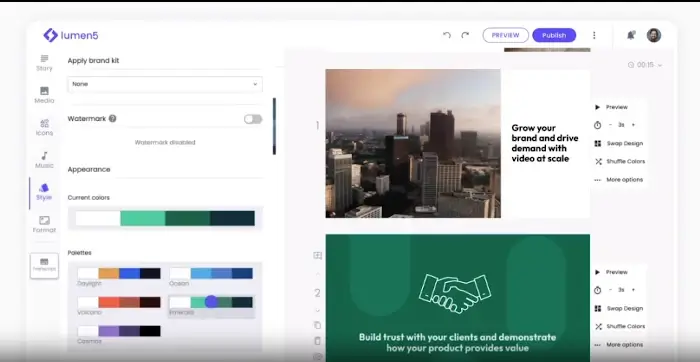700x362 pixels.
Task: Click the white swatch in Current colors
Action: pos(98,218)
